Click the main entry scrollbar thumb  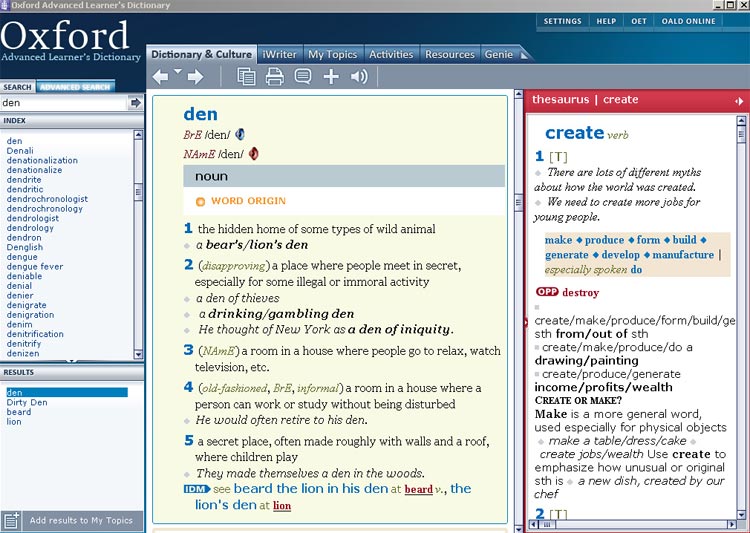(x=518, y=203)
